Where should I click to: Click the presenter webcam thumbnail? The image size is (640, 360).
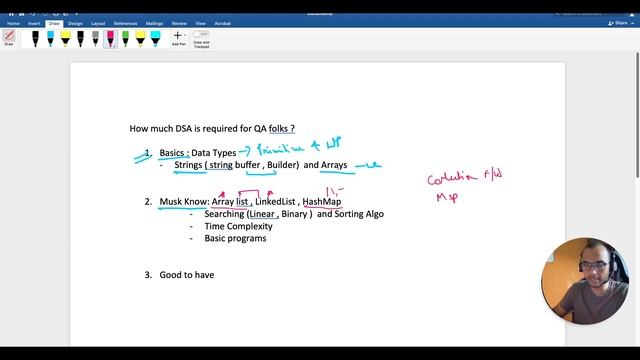(585, 281)
